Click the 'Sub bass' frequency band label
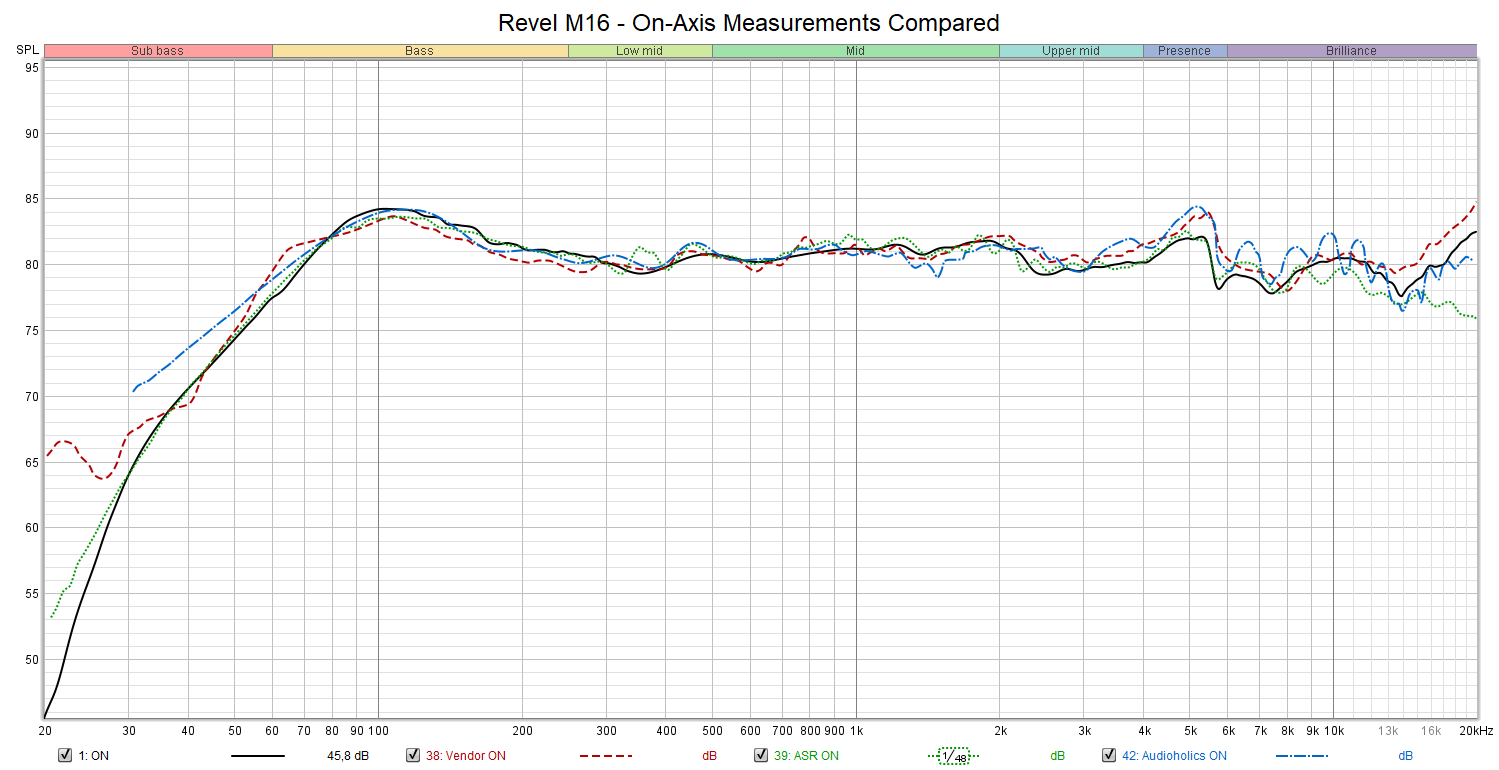 pos(158,51)
